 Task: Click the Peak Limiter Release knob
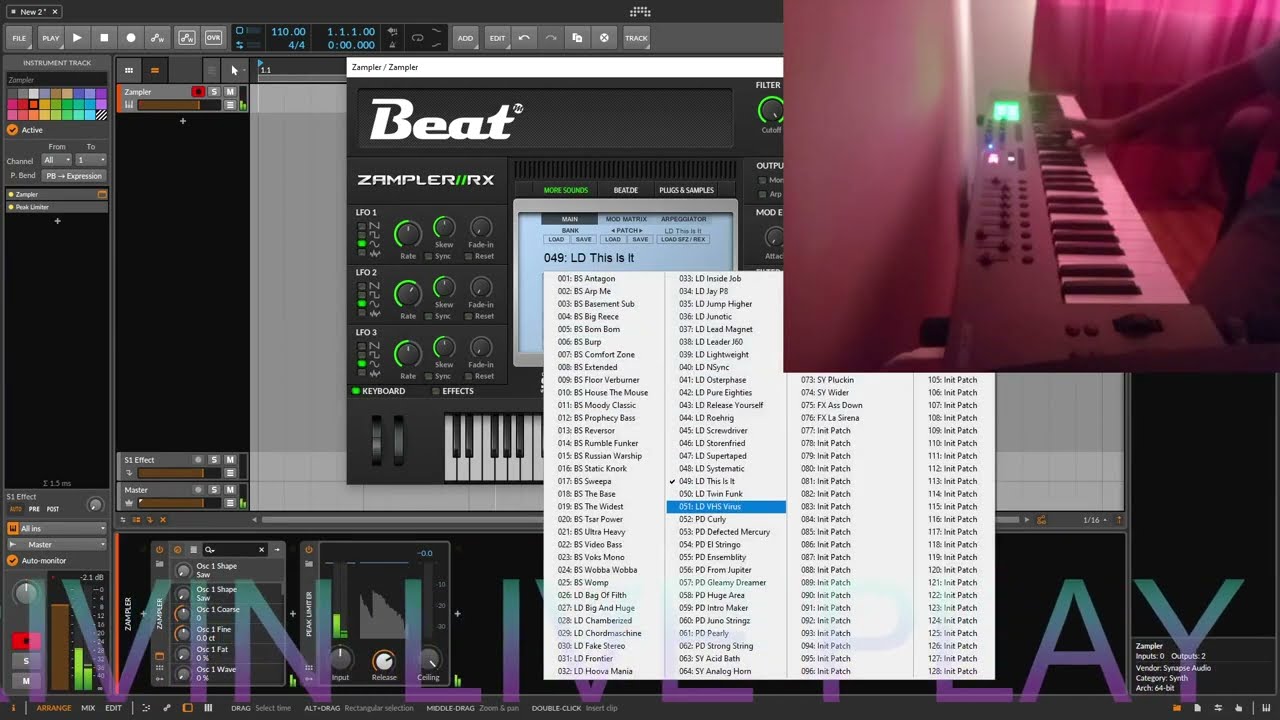[x=383, y=660]
